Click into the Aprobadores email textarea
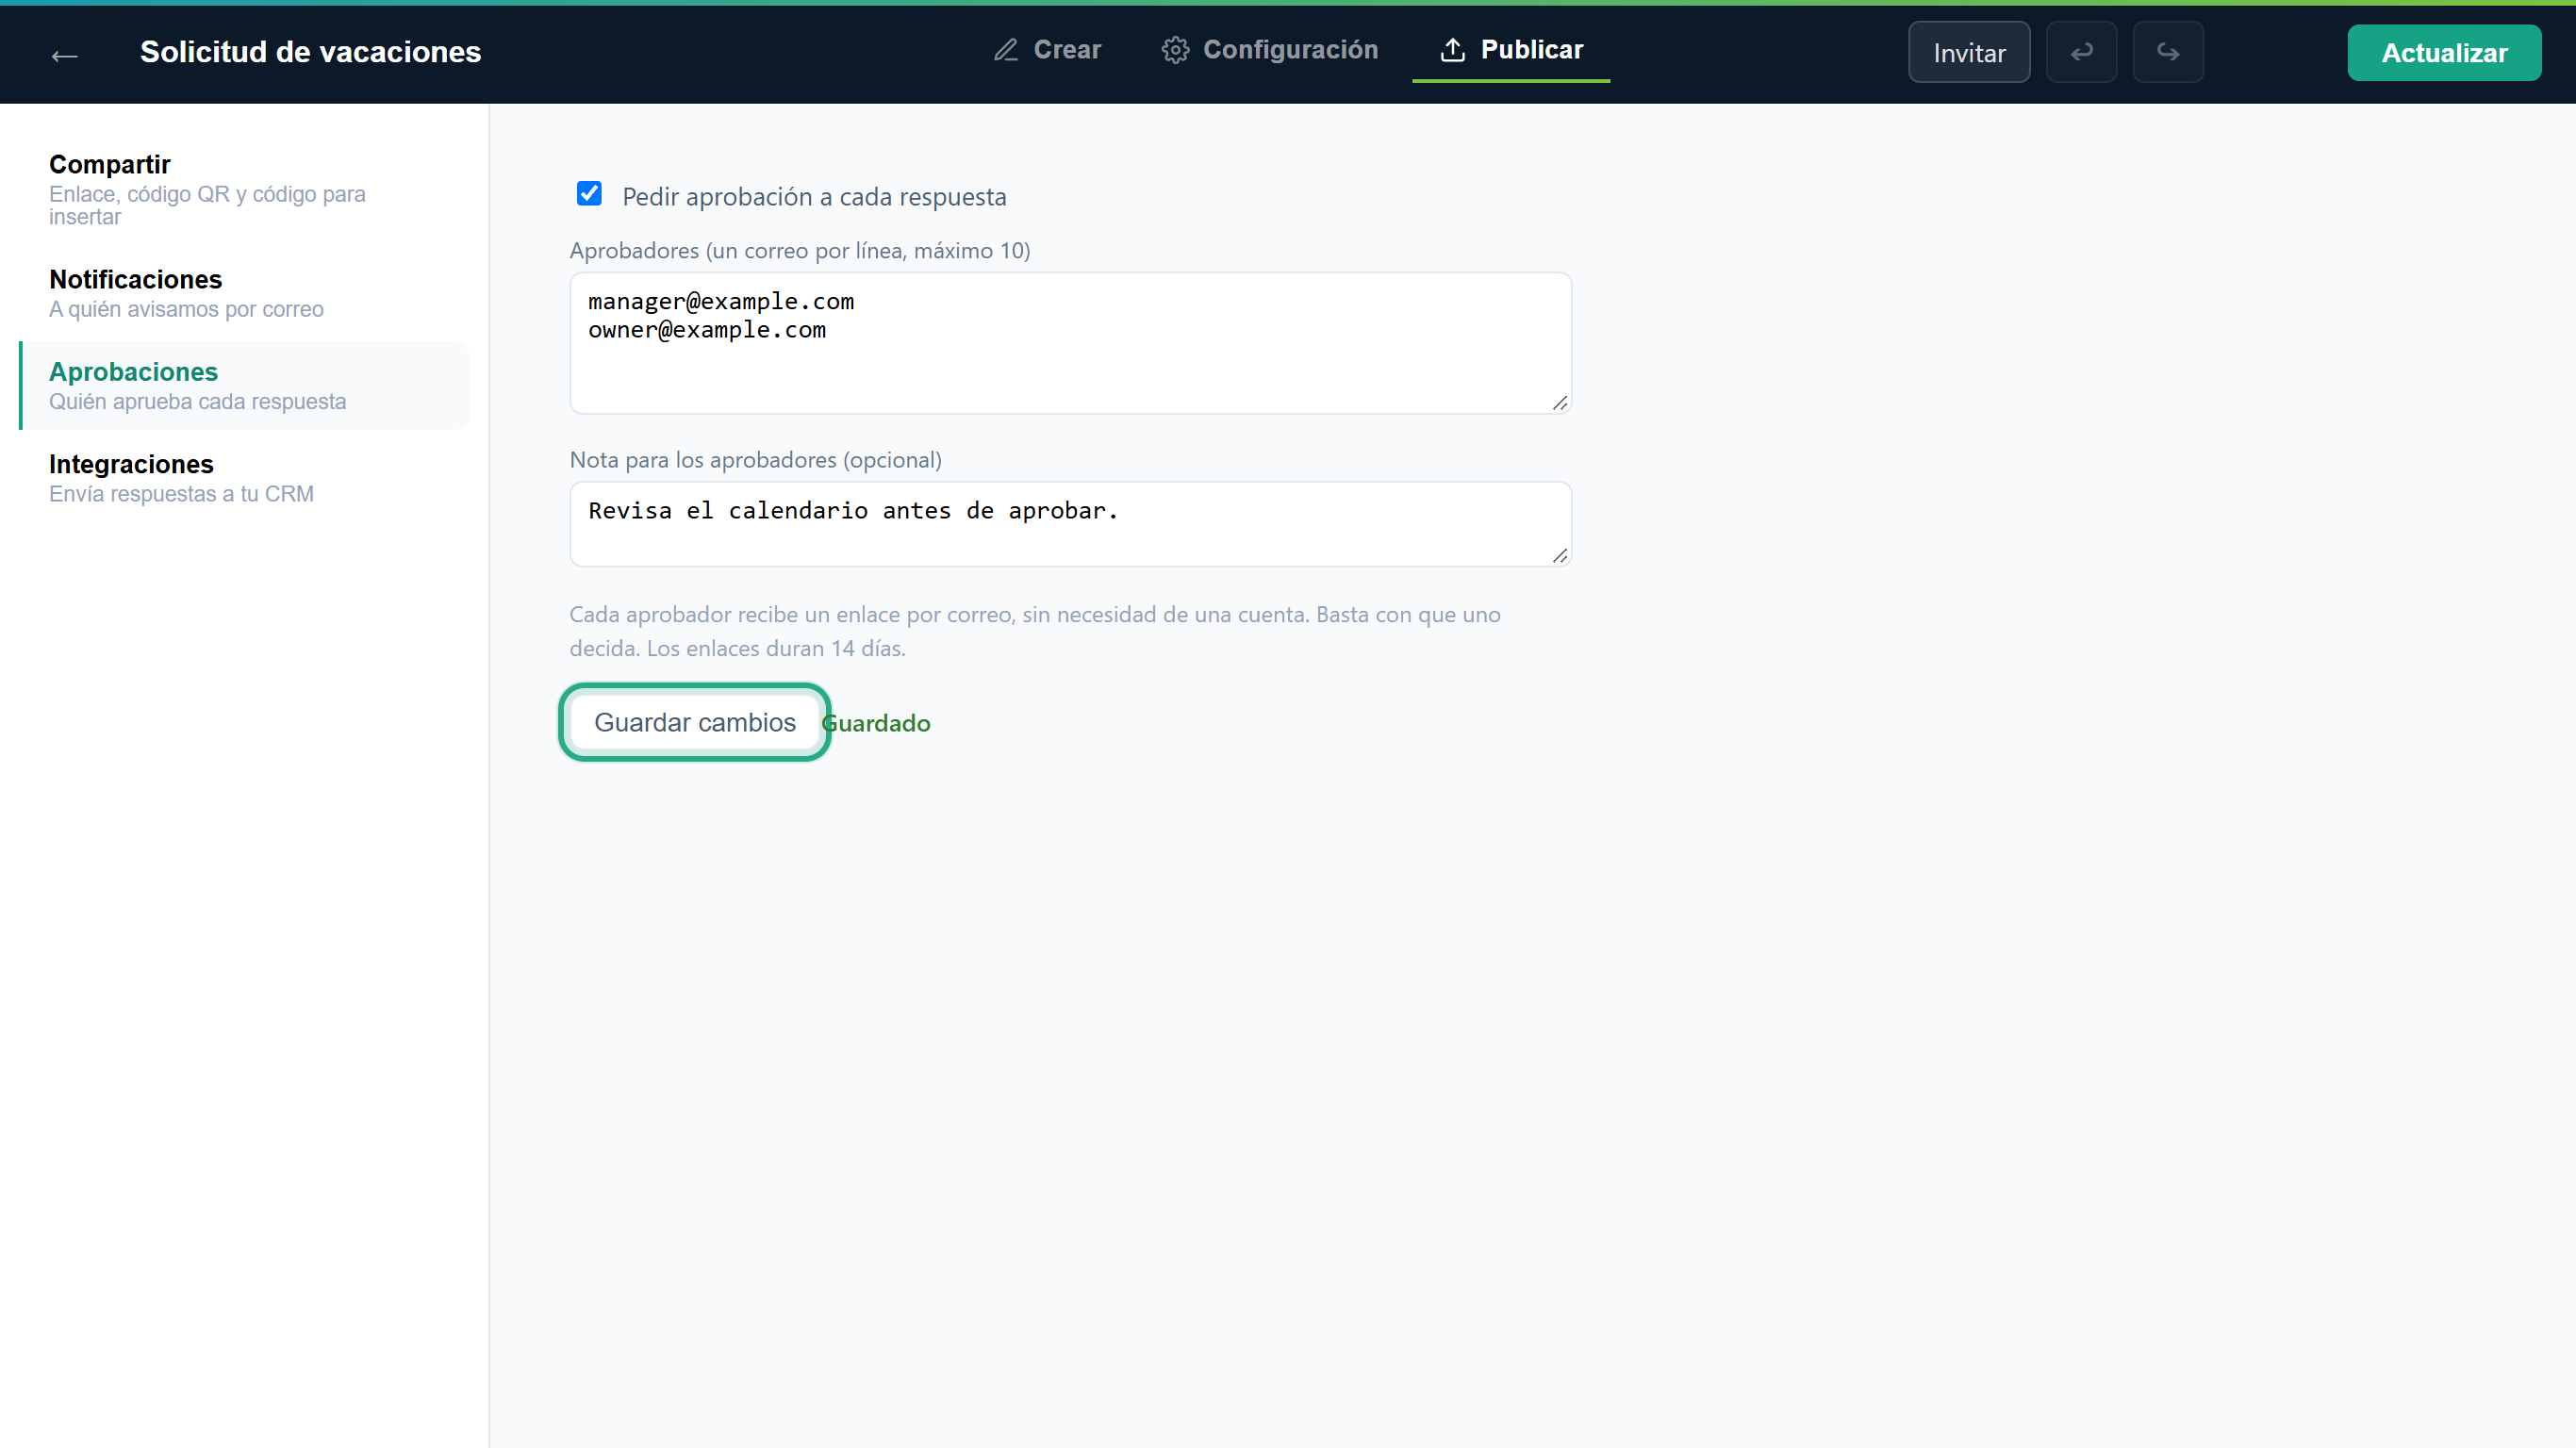 [x=1070, y=343]
